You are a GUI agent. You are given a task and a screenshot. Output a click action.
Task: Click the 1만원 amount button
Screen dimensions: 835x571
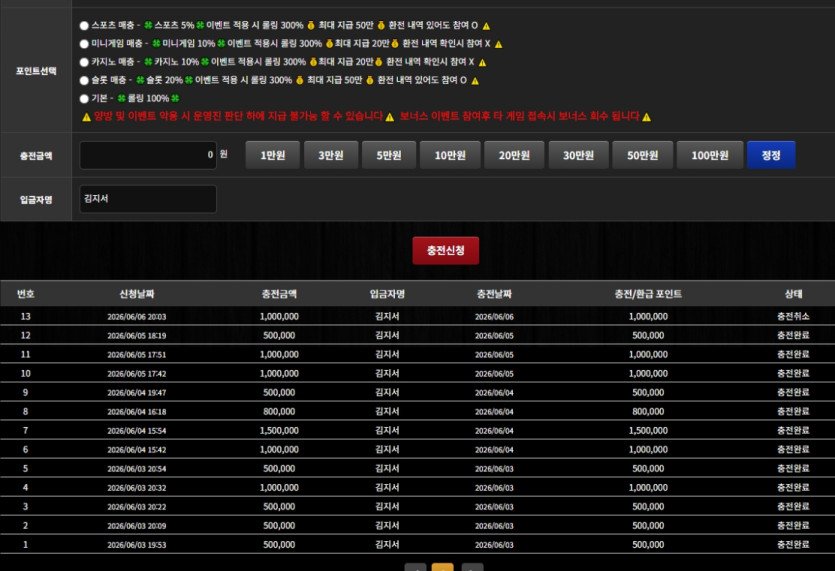pyautogui.click(x=273, y=155)
